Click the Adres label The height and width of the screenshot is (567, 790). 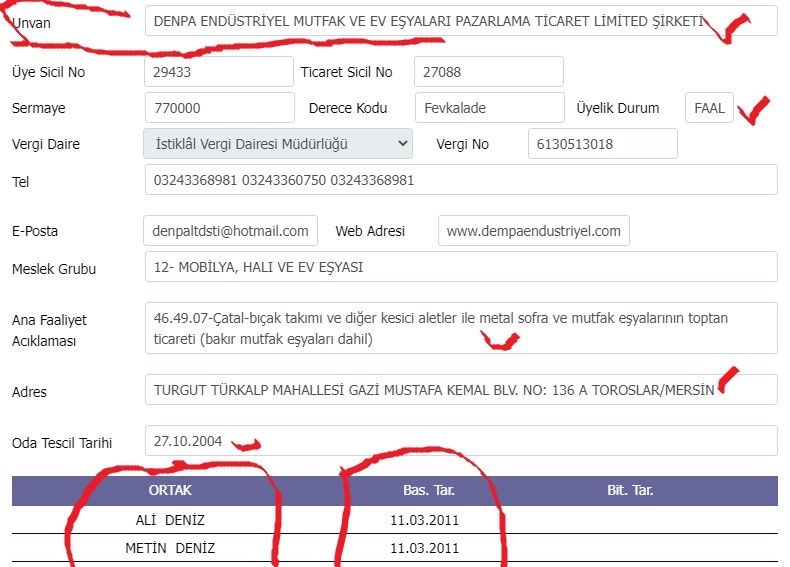29,392
